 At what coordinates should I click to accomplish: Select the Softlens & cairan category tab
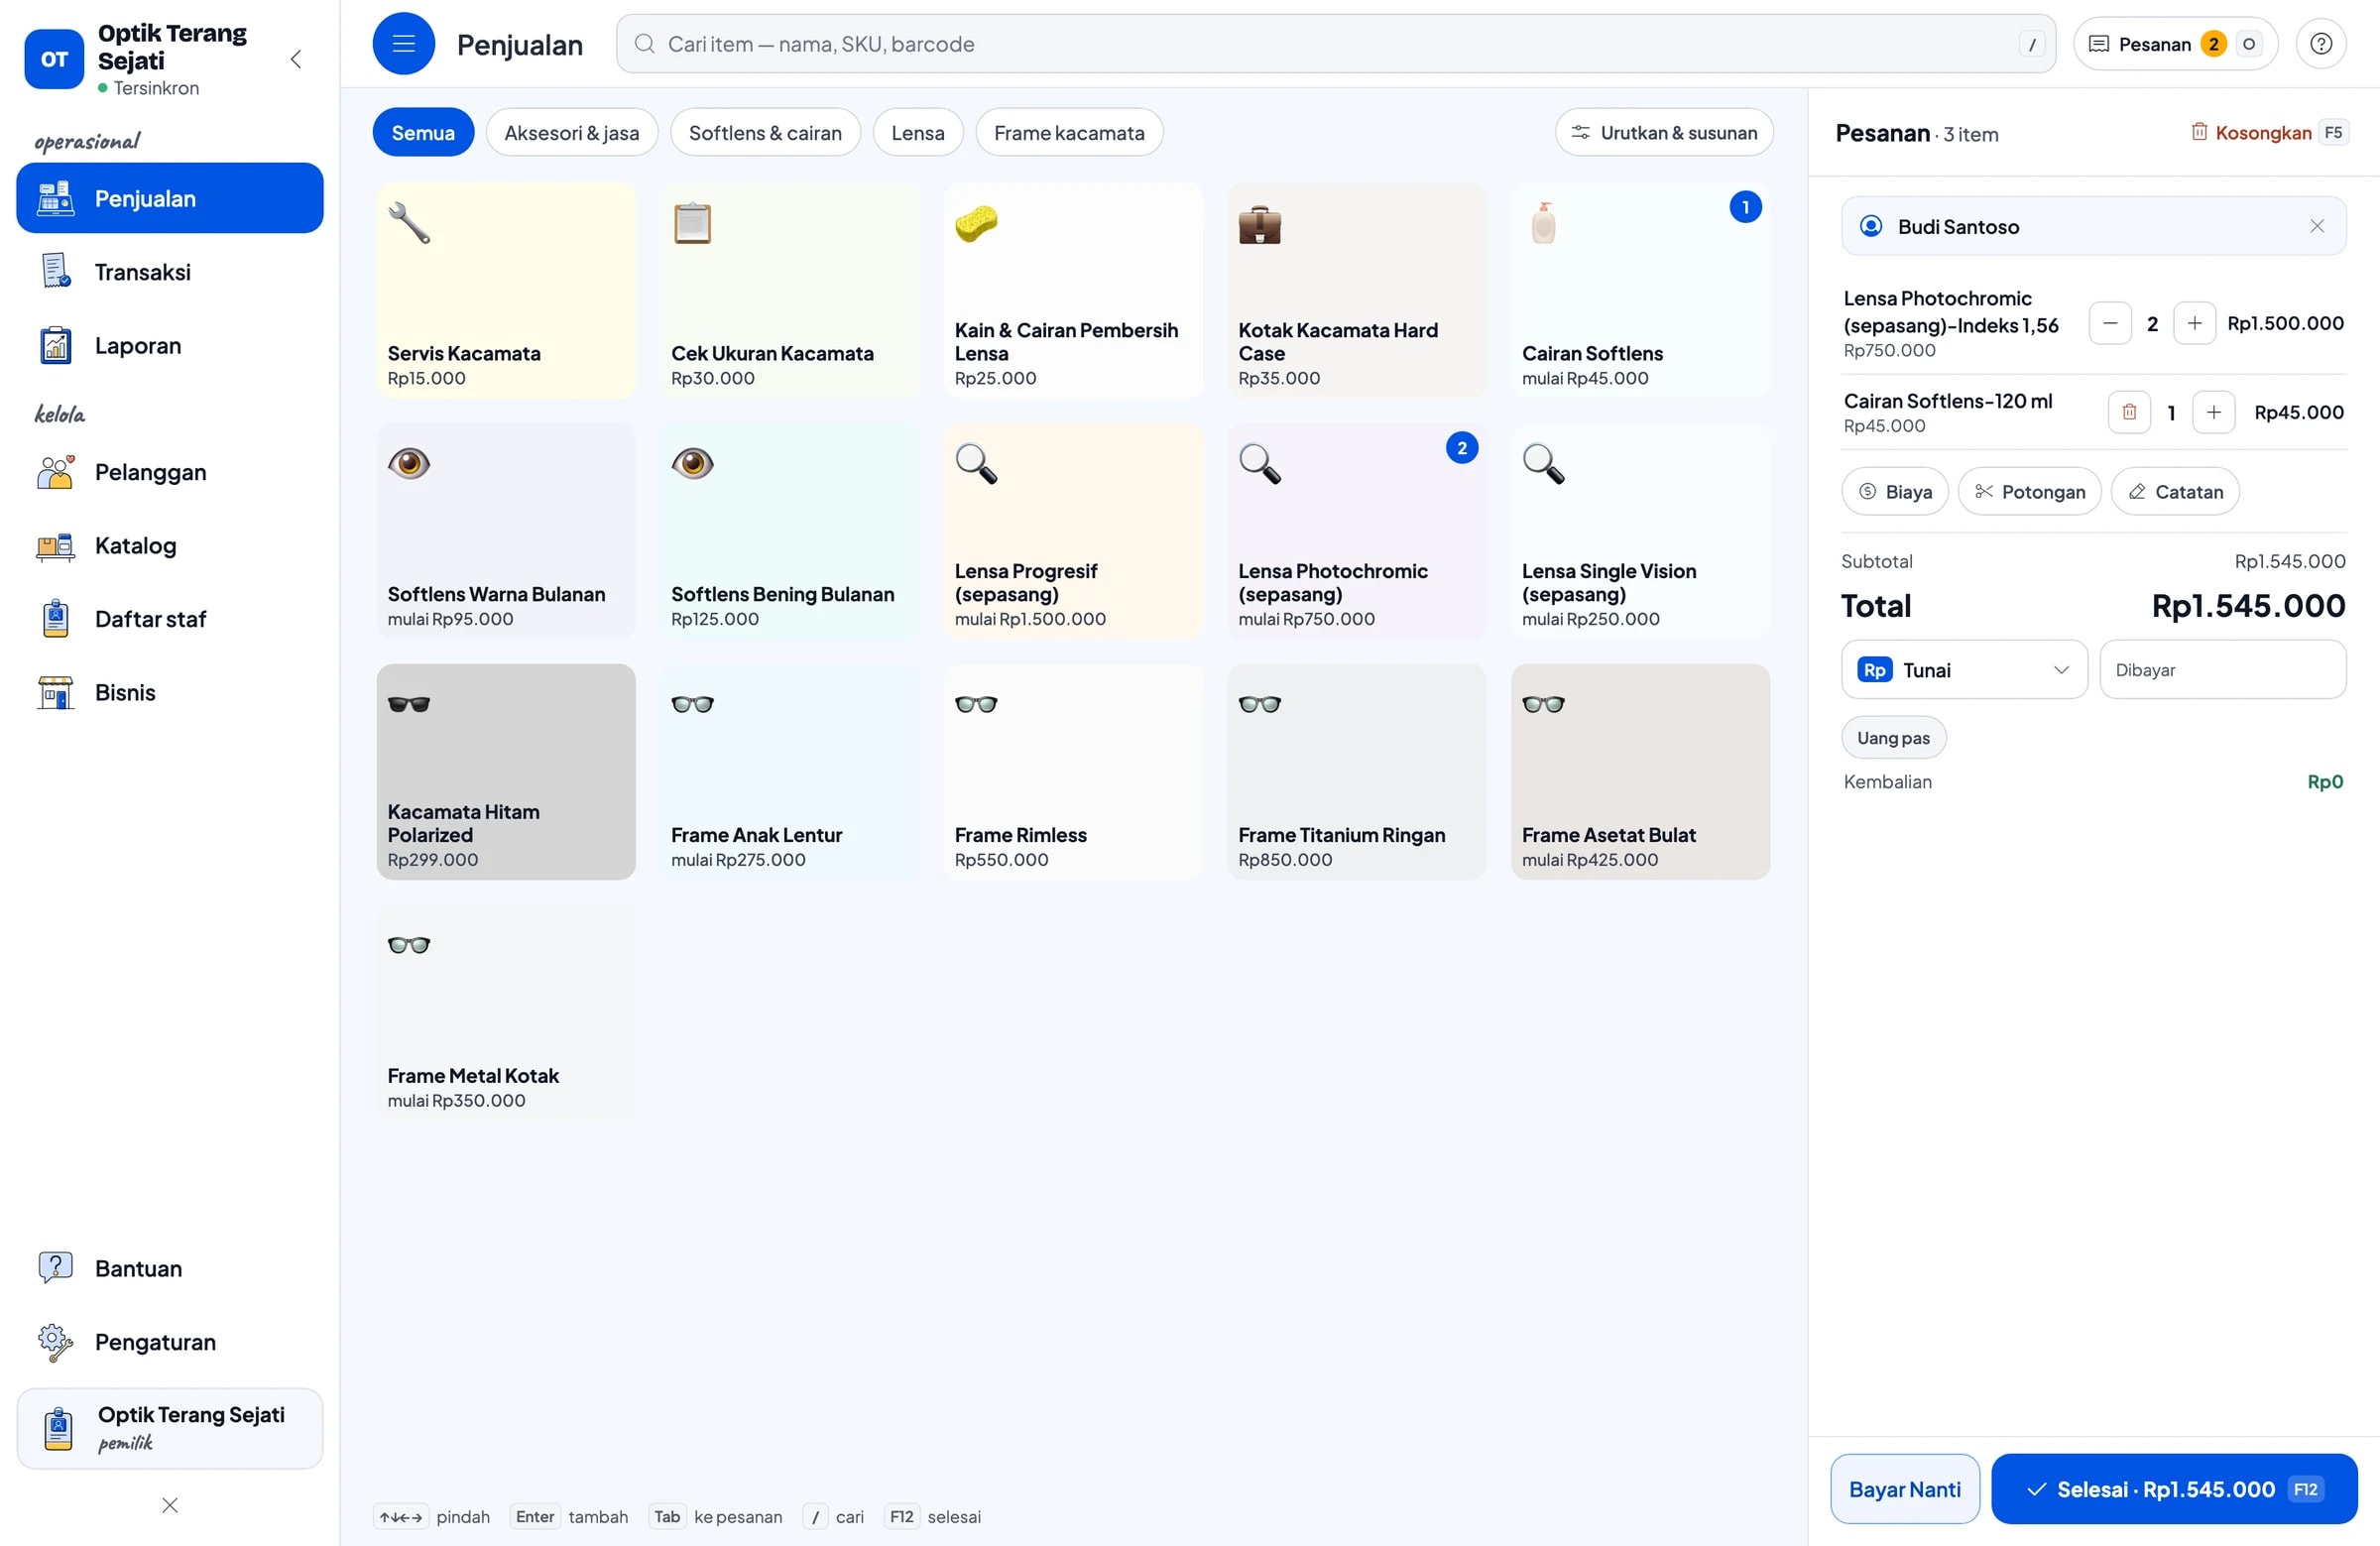[765, 132]
